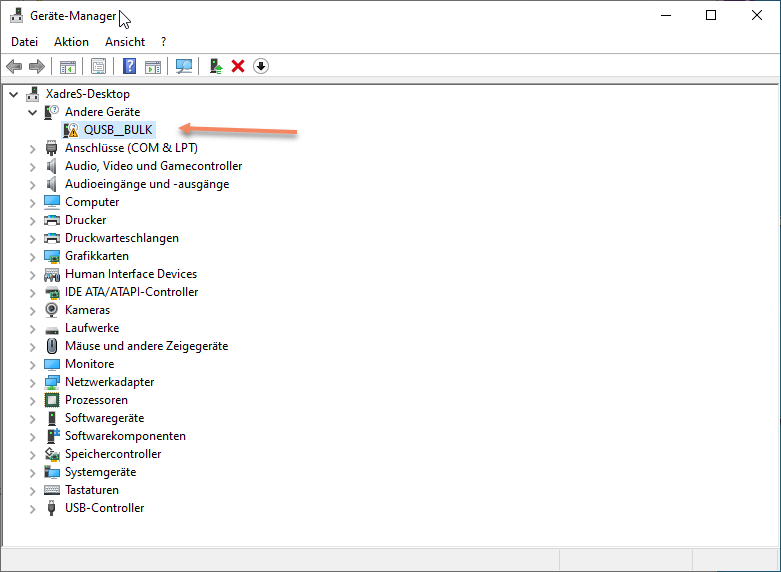Open the Ansicht menu

[x=125, y=42]
